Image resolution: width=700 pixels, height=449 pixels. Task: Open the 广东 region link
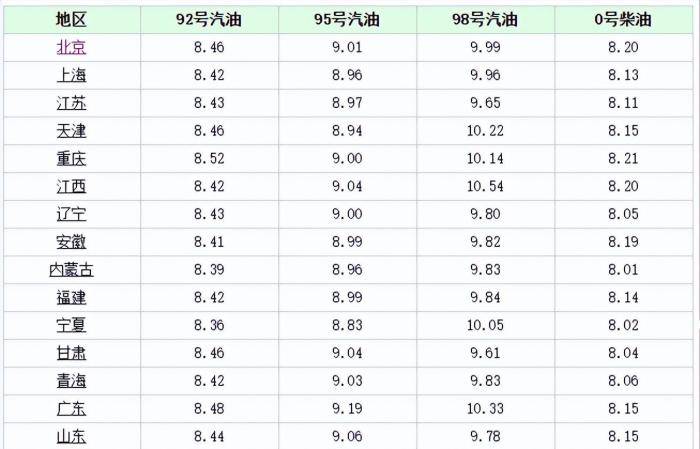[71, 408]
